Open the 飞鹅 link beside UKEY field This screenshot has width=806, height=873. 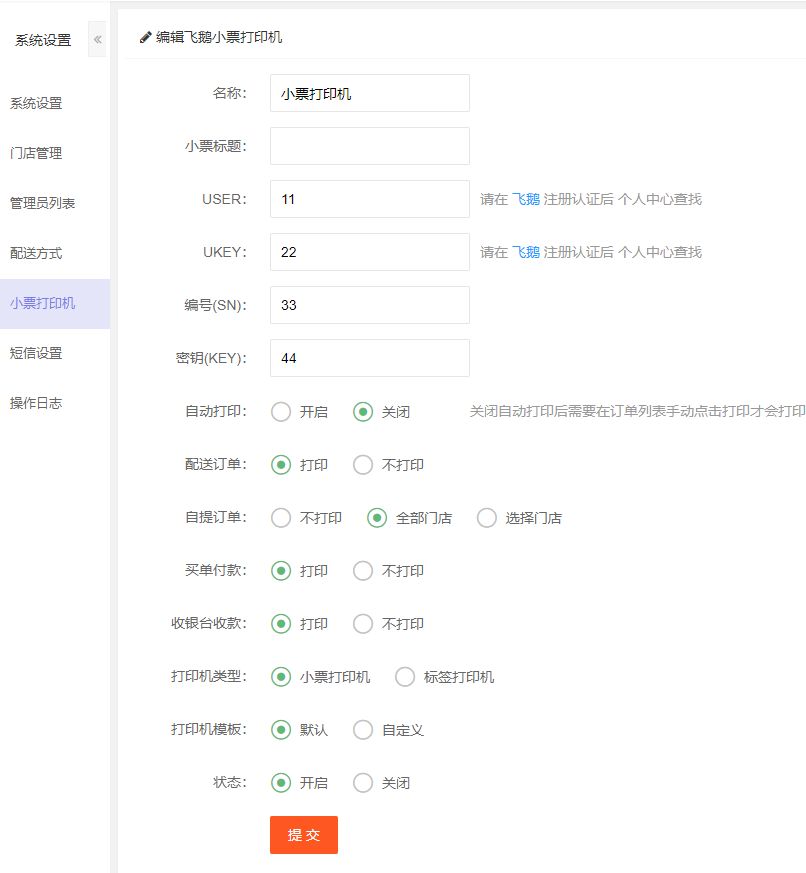click(x=526, y=252)
